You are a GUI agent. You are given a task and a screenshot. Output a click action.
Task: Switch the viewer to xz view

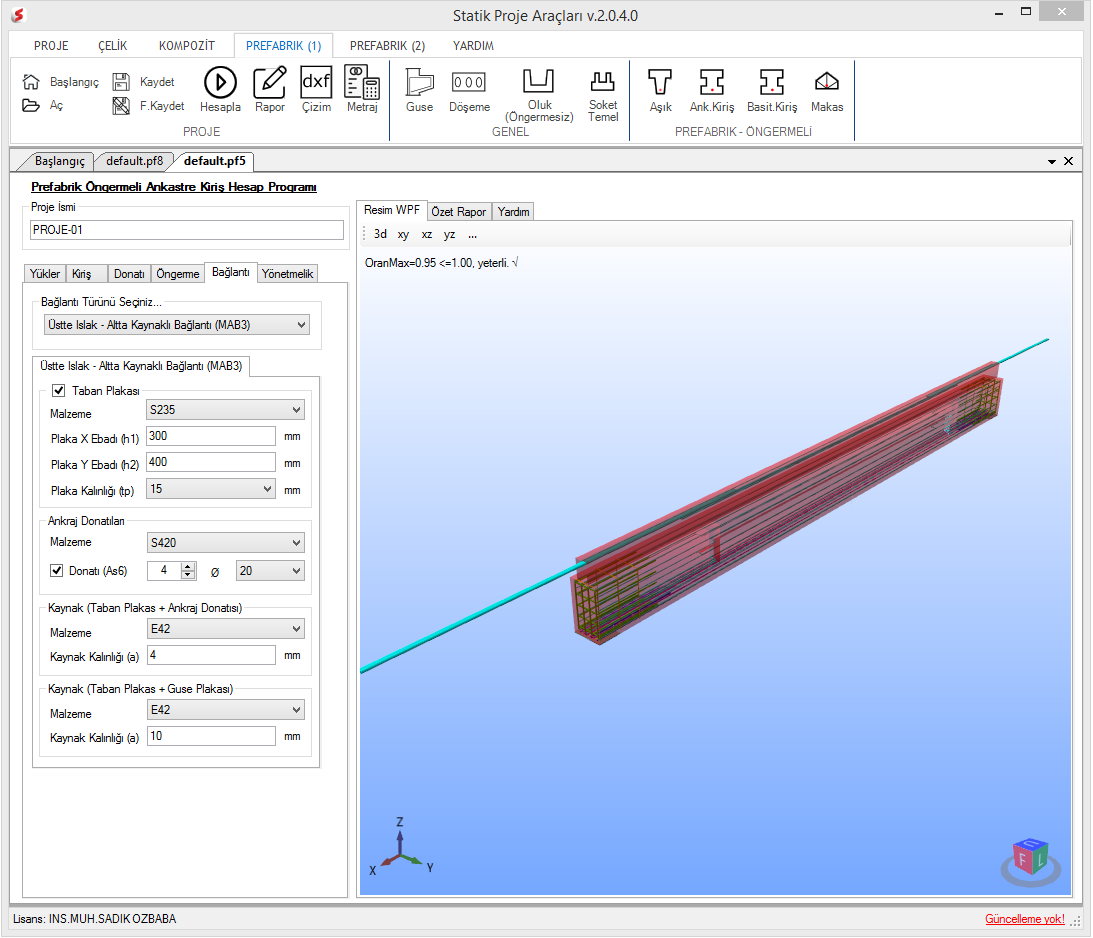tap(427, 234)
